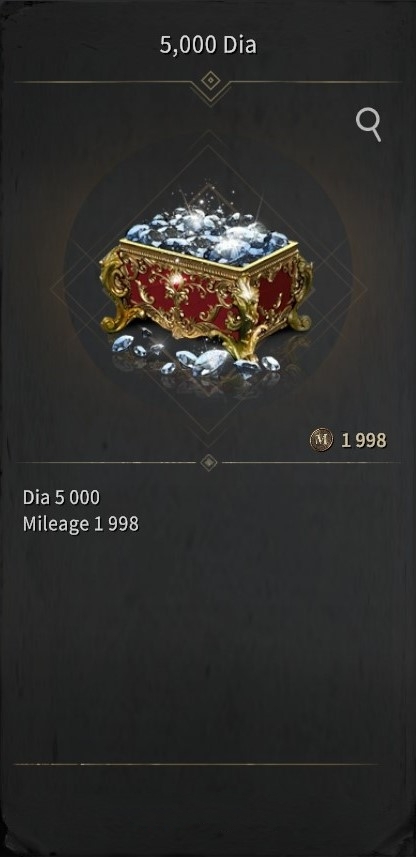Click the red panel on the chest's right side

(276, 290)
